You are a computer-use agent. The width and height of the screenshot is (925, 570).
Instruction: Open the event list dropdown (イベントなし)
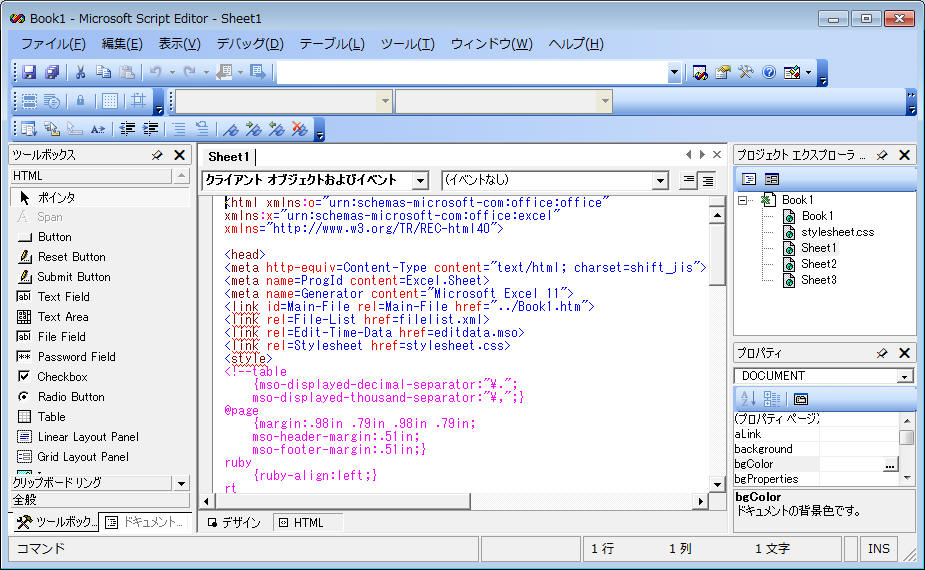click(659, 181)
